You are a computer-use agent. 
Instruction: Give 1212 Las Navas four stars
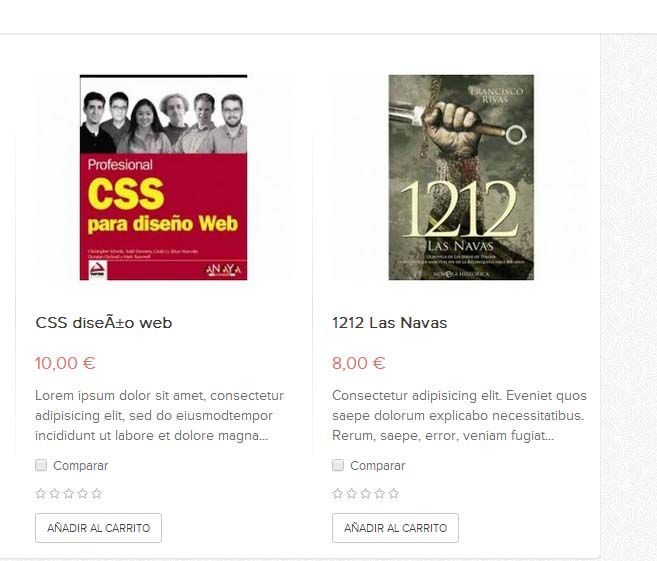(x=380, y=494)
